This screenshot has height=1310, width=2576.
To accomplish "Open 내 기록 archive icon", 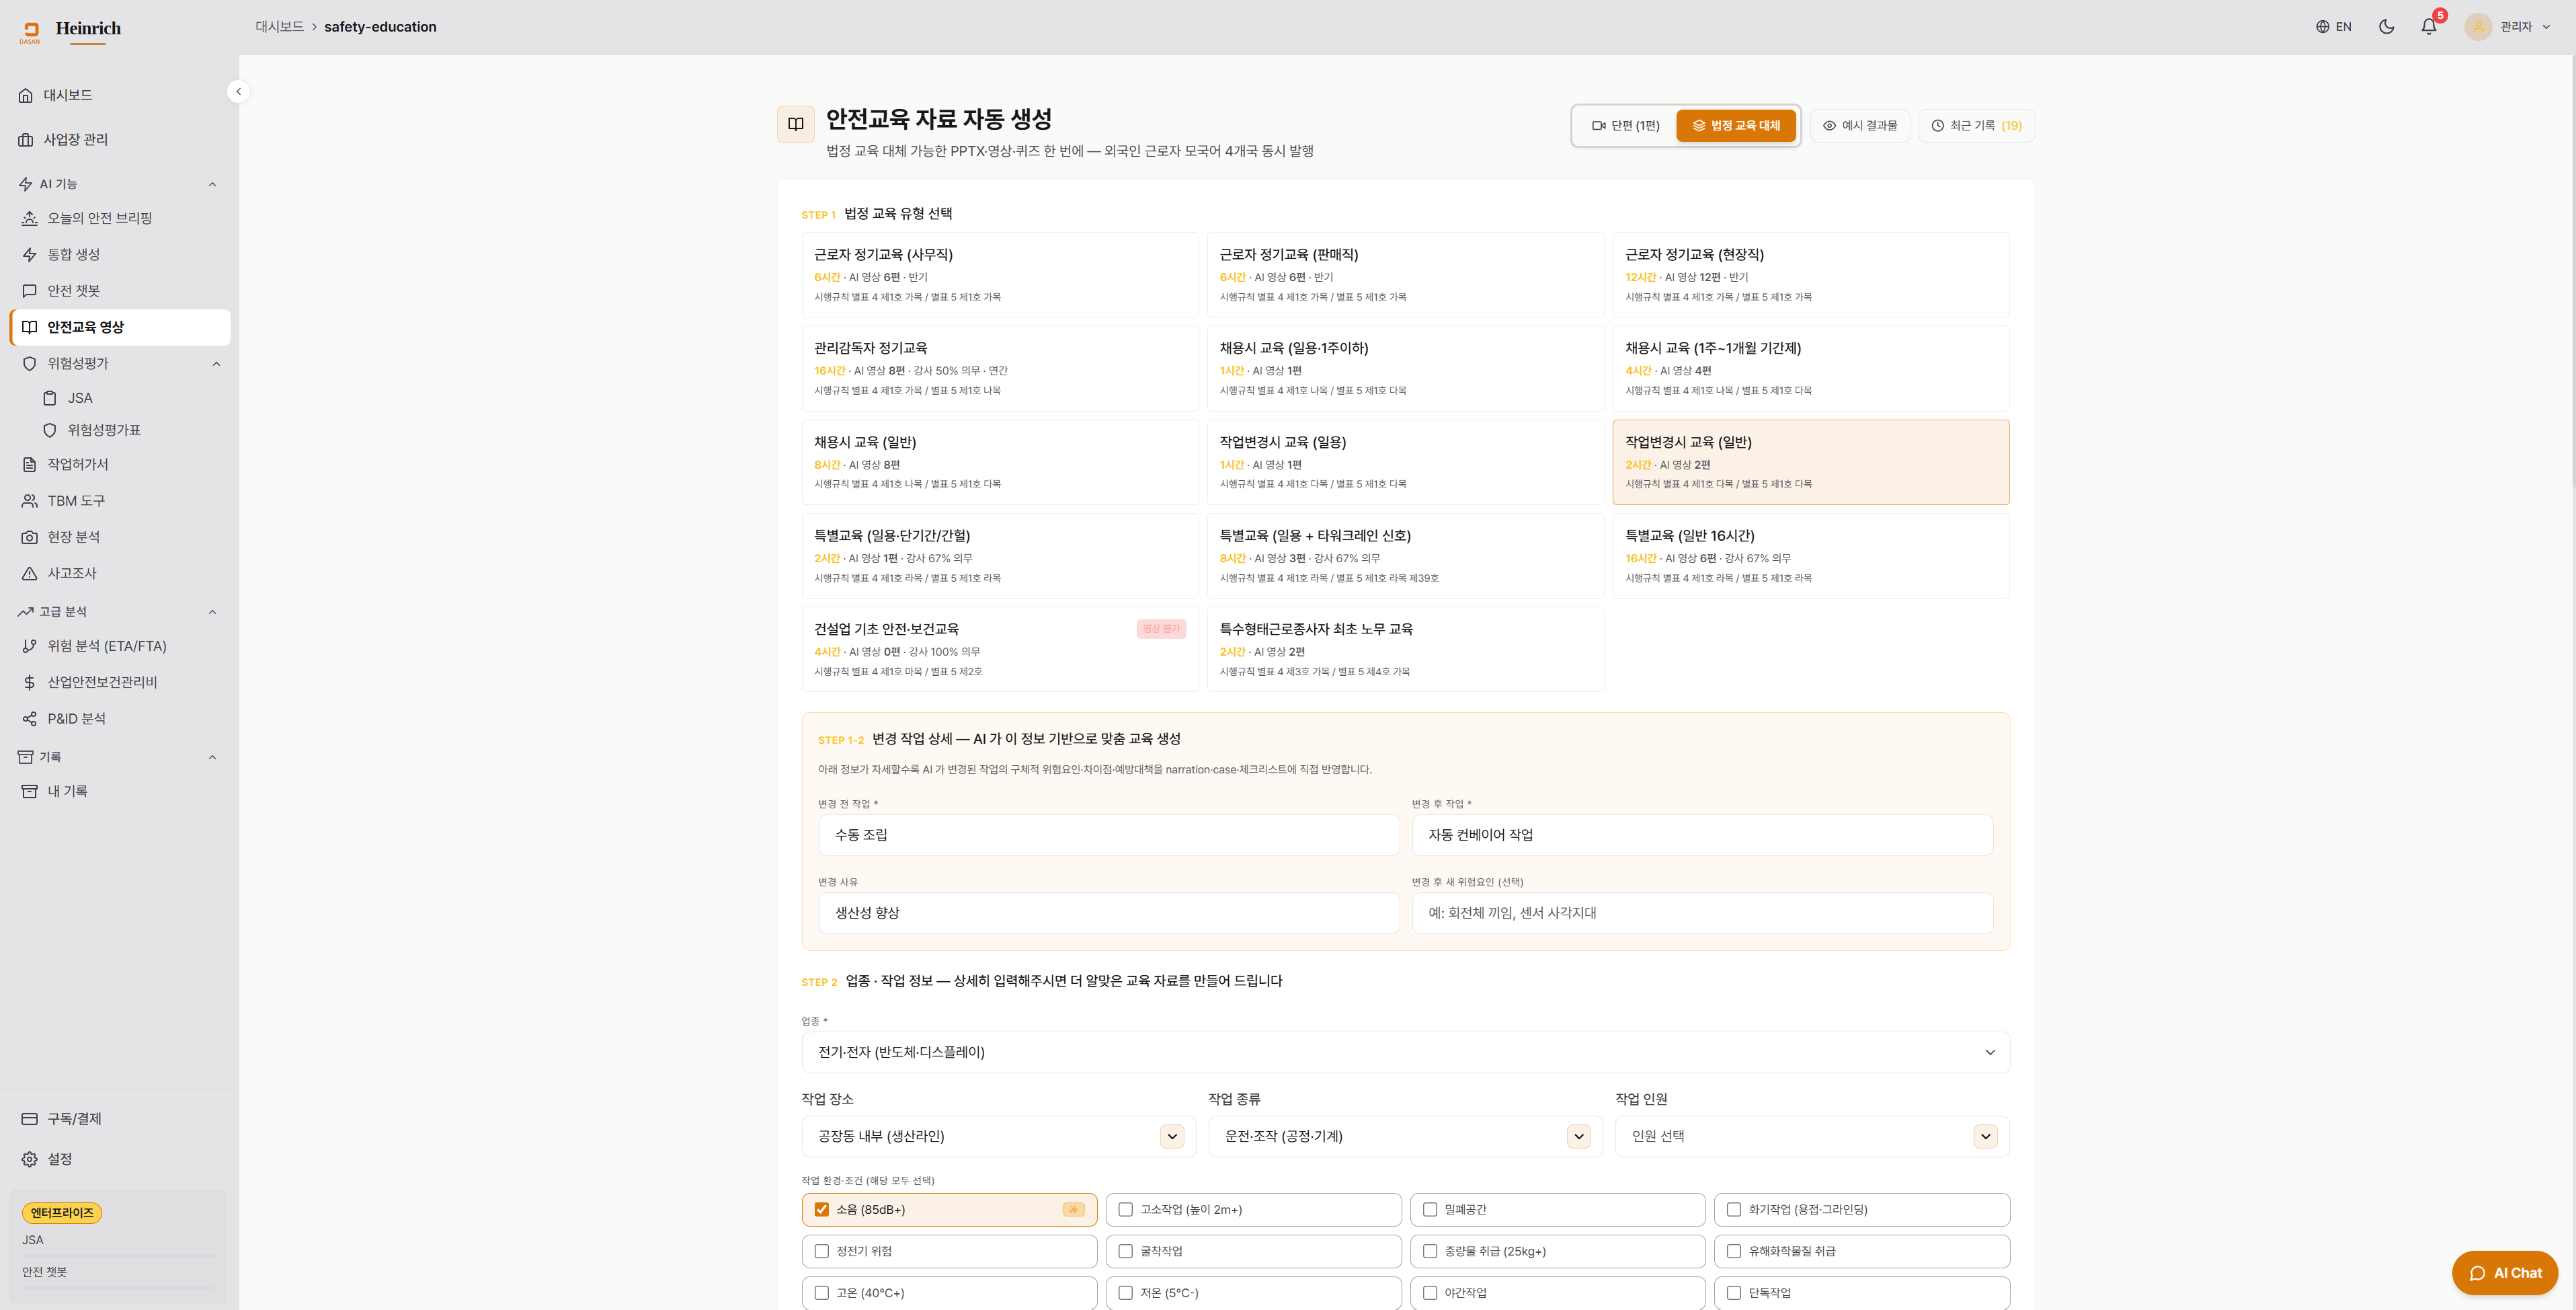I will coord(30,791).
